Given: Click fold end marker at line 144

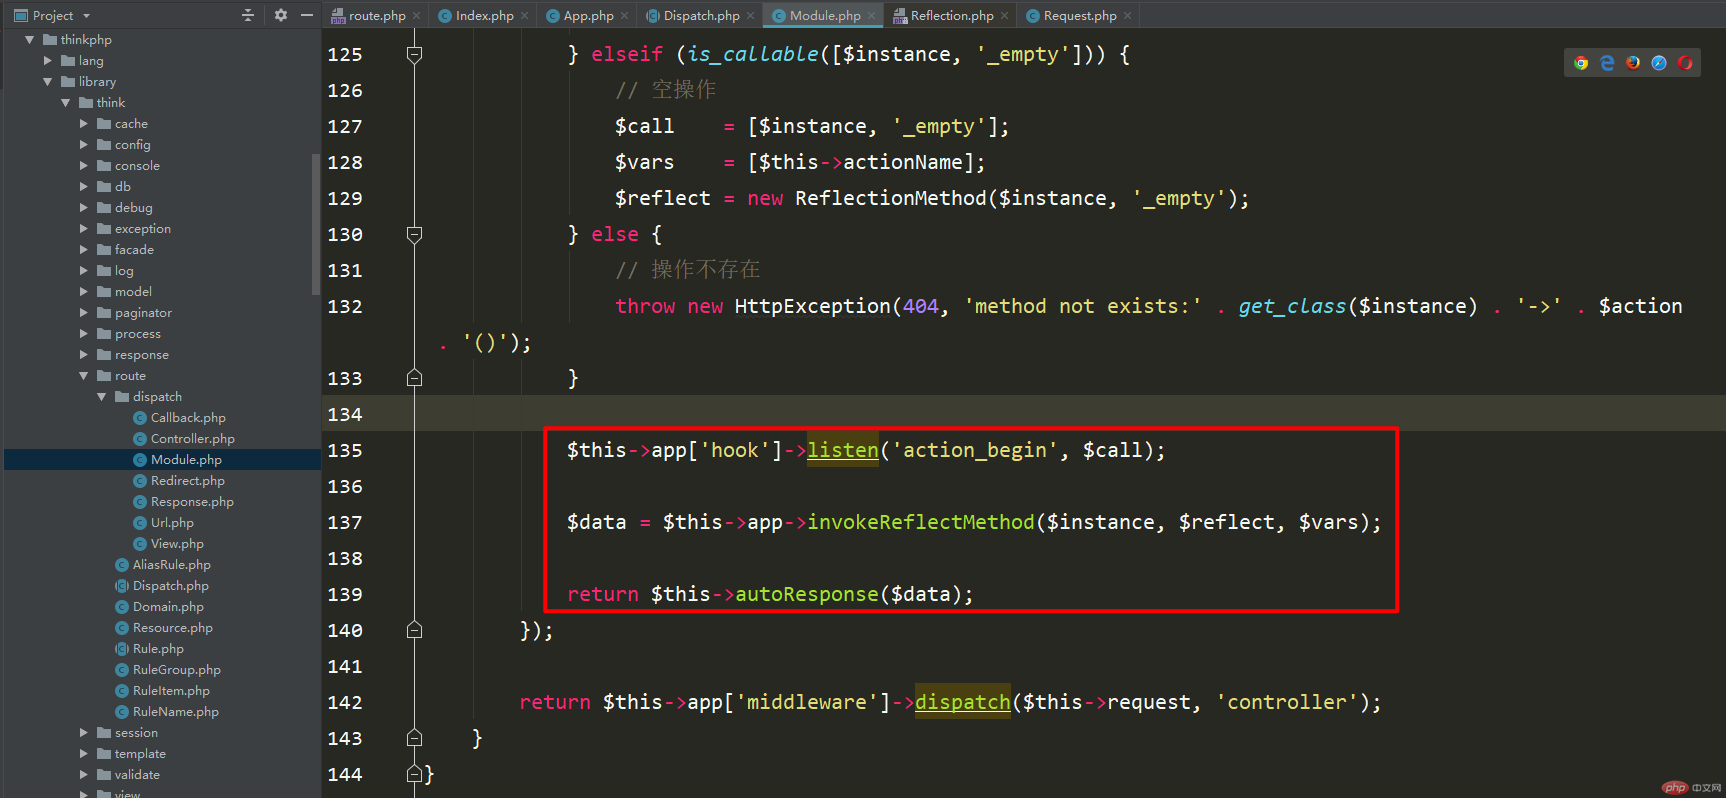Looking at the screenshot, I should coord(414,774).
